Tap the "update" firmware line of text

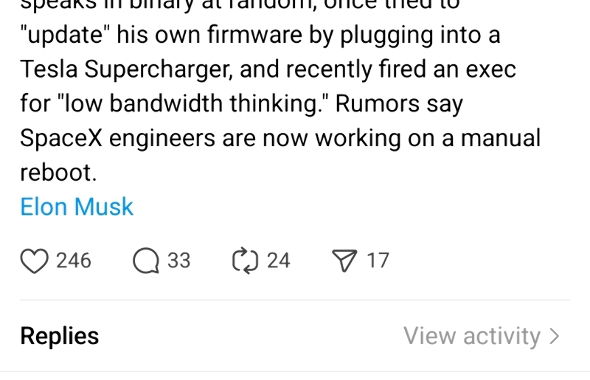260,35
